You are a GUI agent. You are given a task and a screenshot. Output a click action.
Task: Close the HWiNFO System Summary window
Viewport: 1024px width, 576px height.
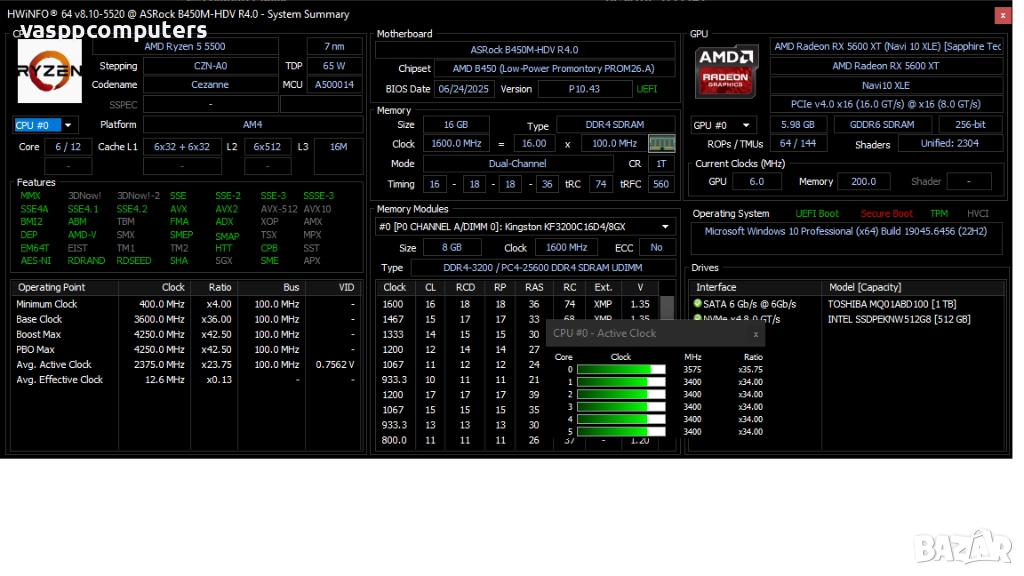(1001, 15)
